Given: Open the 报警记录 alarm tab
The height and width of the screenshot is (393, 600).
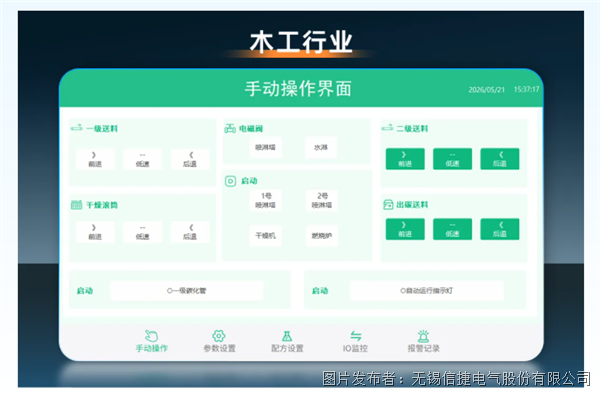Looking at the screenshot, I should [x=423, y=341].
